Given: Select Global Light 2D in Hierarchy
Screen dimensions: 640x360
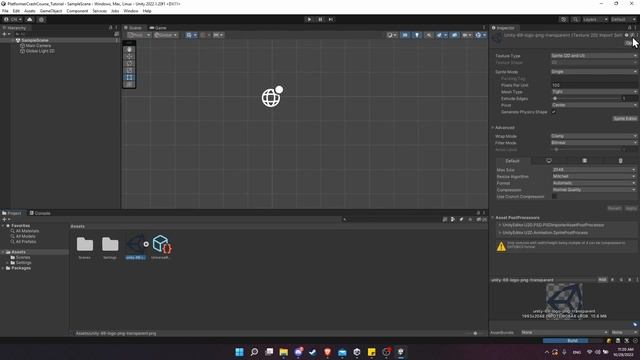Looking at the screenshot, I should point(40,51).
